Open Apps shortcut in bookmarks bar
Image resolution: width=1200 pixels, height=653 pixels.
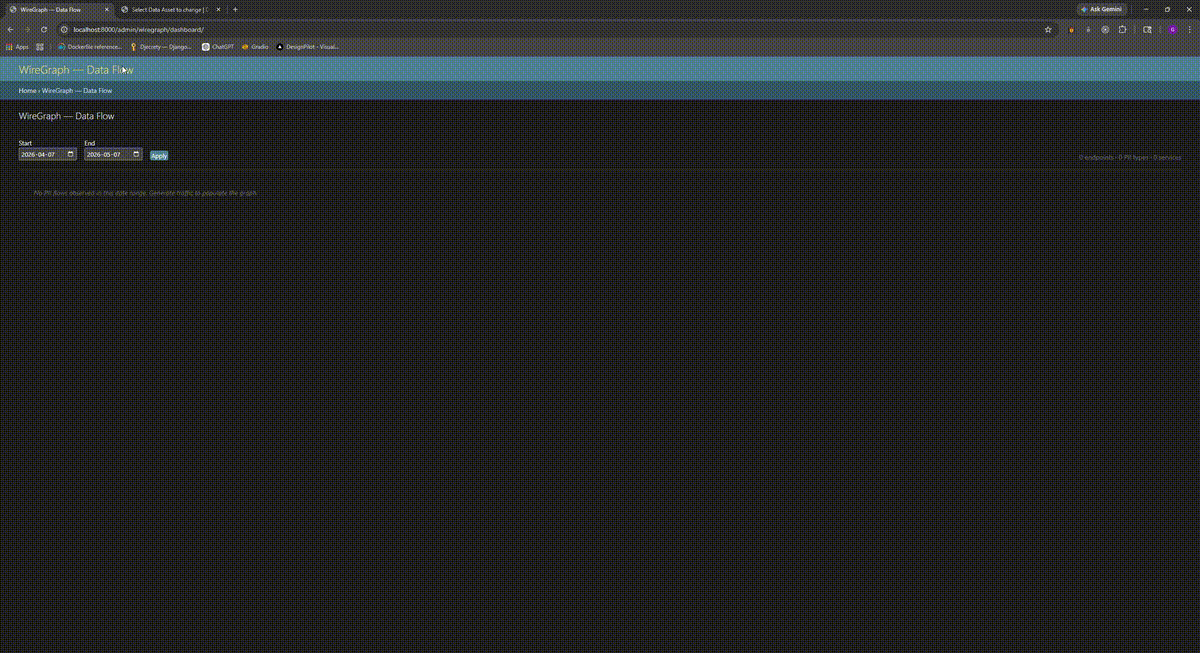click(x=18, y=47)
